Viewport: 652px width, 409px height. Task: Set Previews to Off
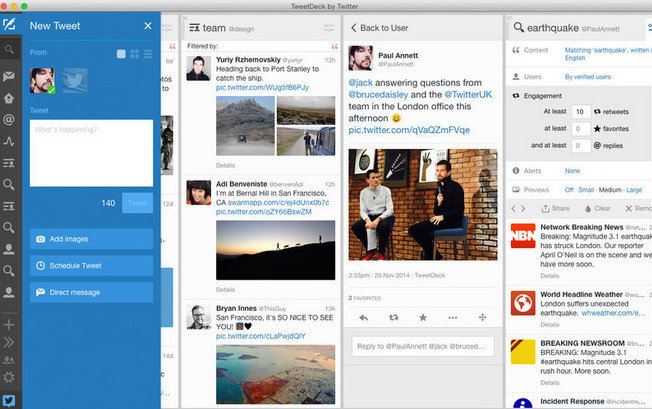(569, 190)
